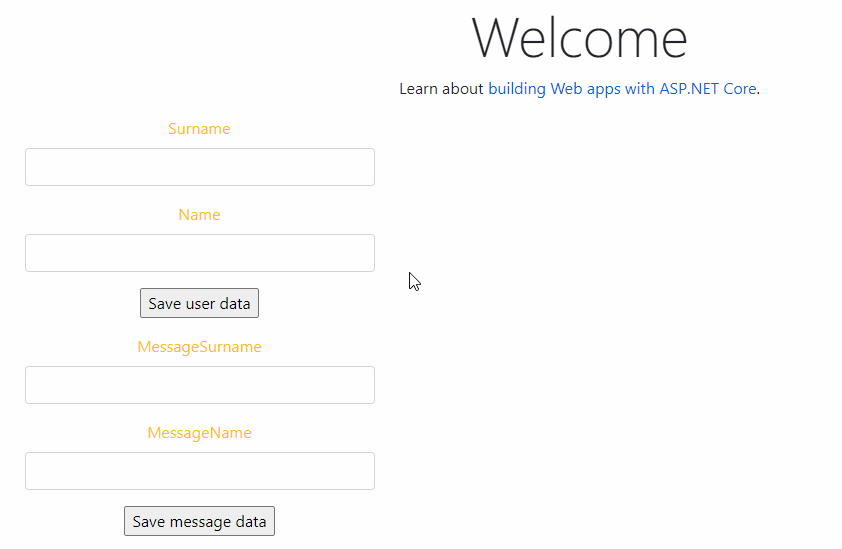842x549 pixels.
Task: Click the Surname label
Action: pyautogui.click(x=199, y=128)
